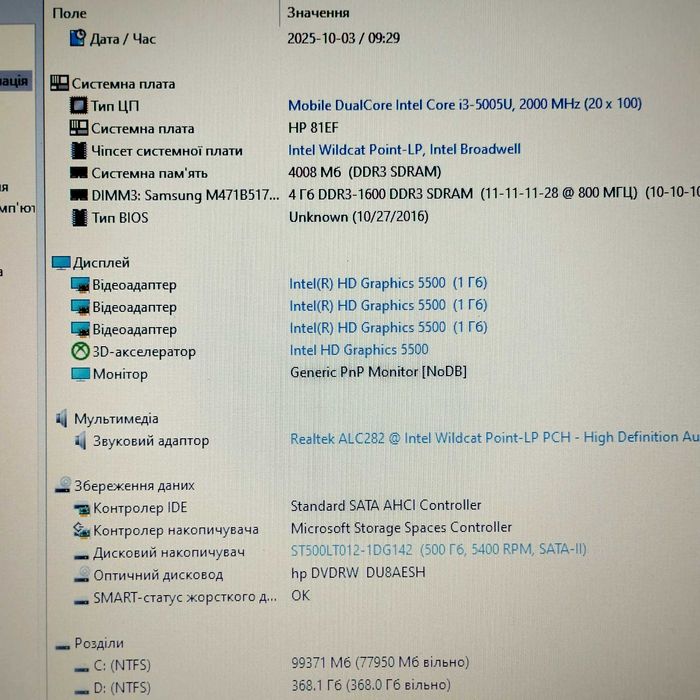Image resolution: width=700 pixels, height=700 pixels.
Task: Select the Тип ЦП field label
Action: [x=115, y=106]
